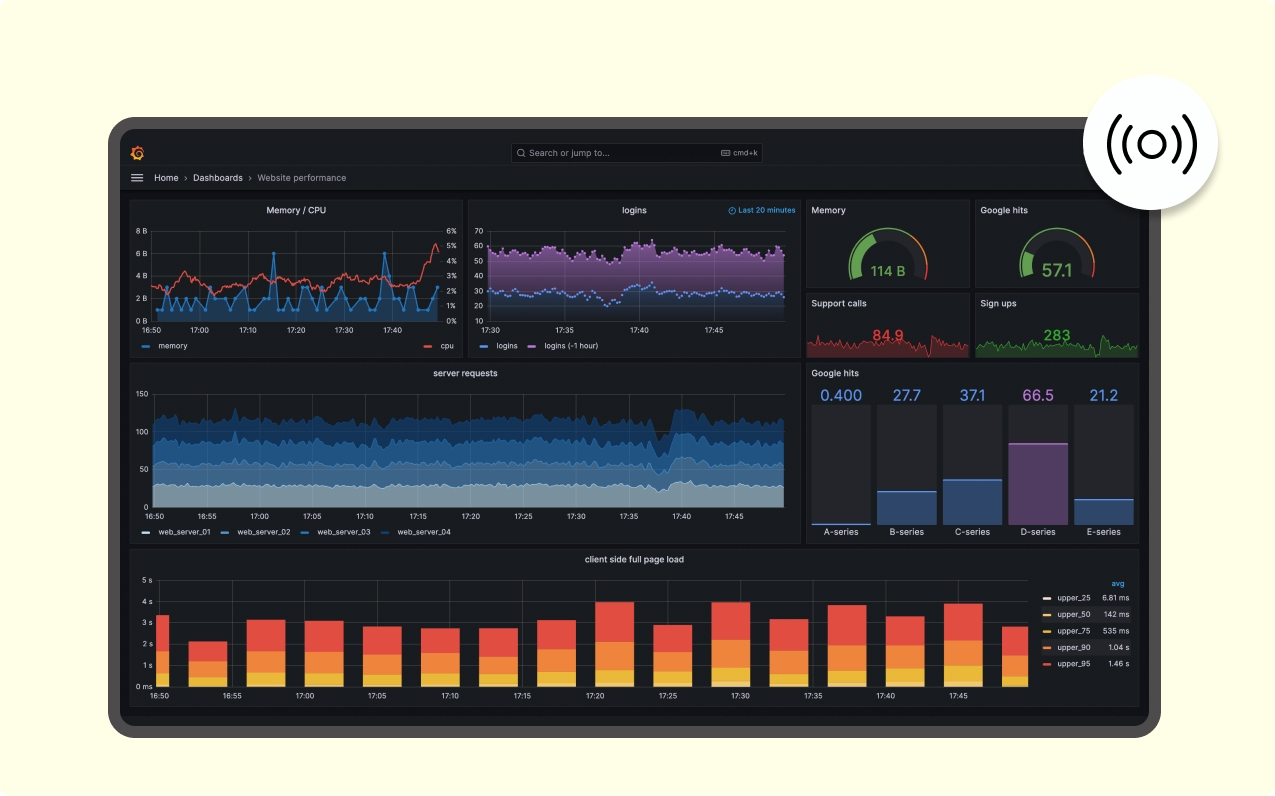Click the upper_95 red color swatch
Viewport: 1275px width, 796px height.
pyautogui.click(x=1046, y=664)
